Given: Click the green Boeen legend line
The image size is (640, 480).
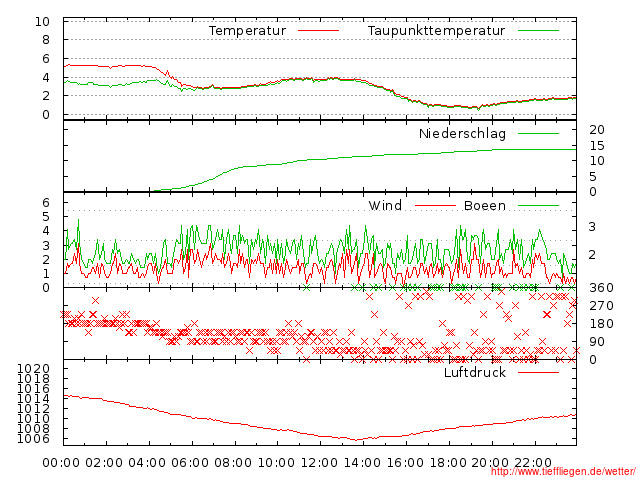Looking at the screenshot, I should coord(538,206).
